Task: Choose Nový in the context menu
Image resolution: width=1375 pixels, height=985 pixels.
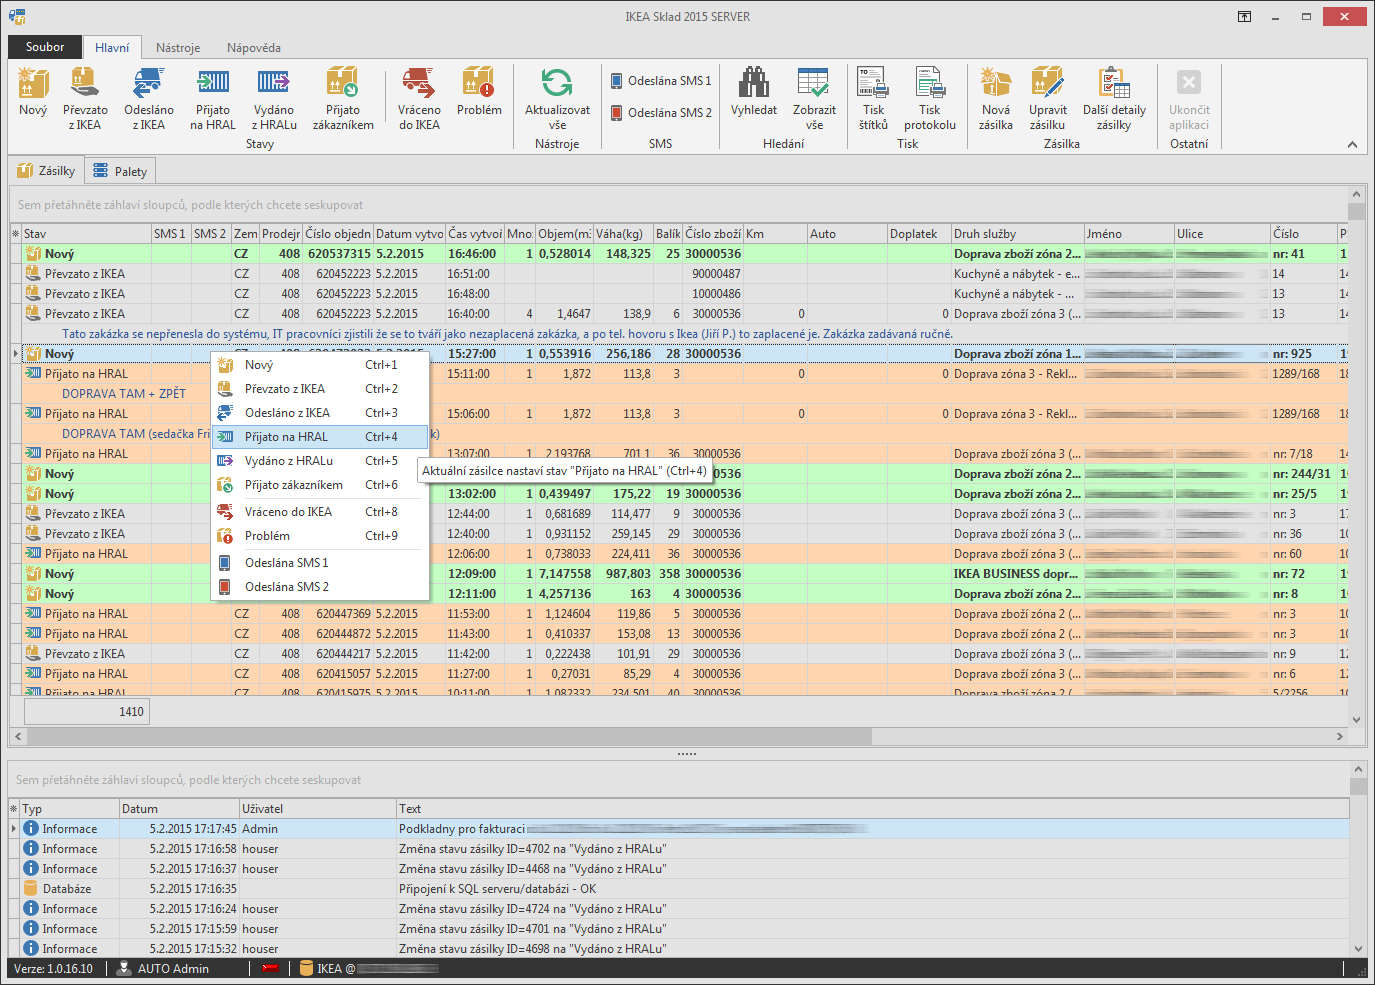Action: (320, 365)
